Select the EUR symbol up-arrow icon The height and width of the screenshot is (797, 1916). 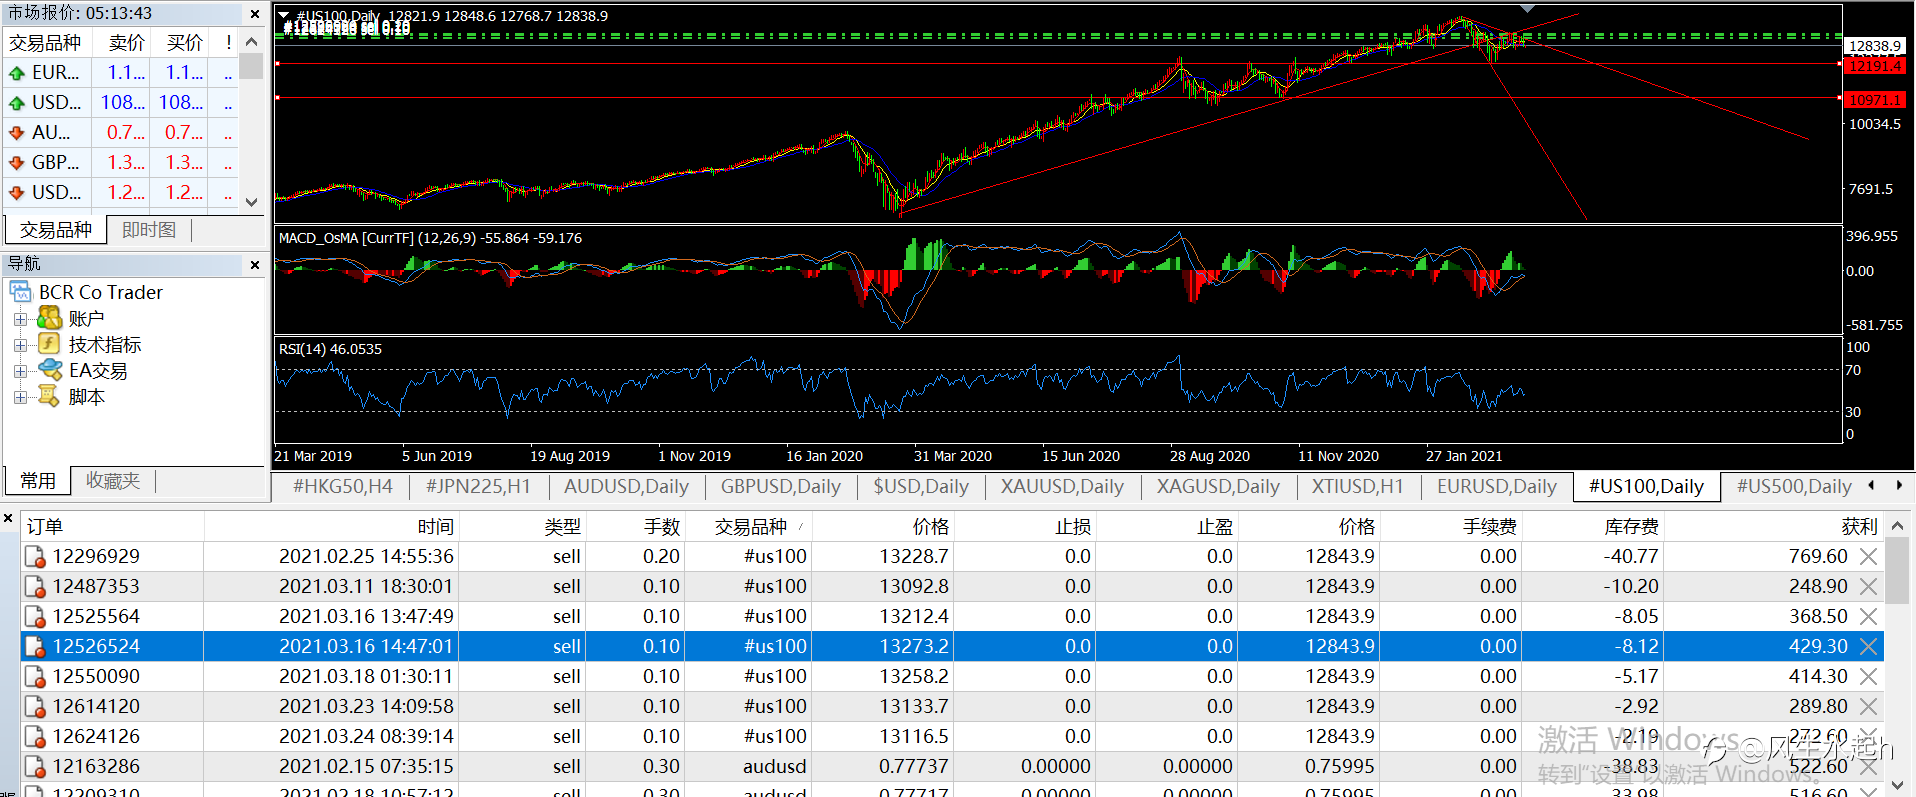17,73
